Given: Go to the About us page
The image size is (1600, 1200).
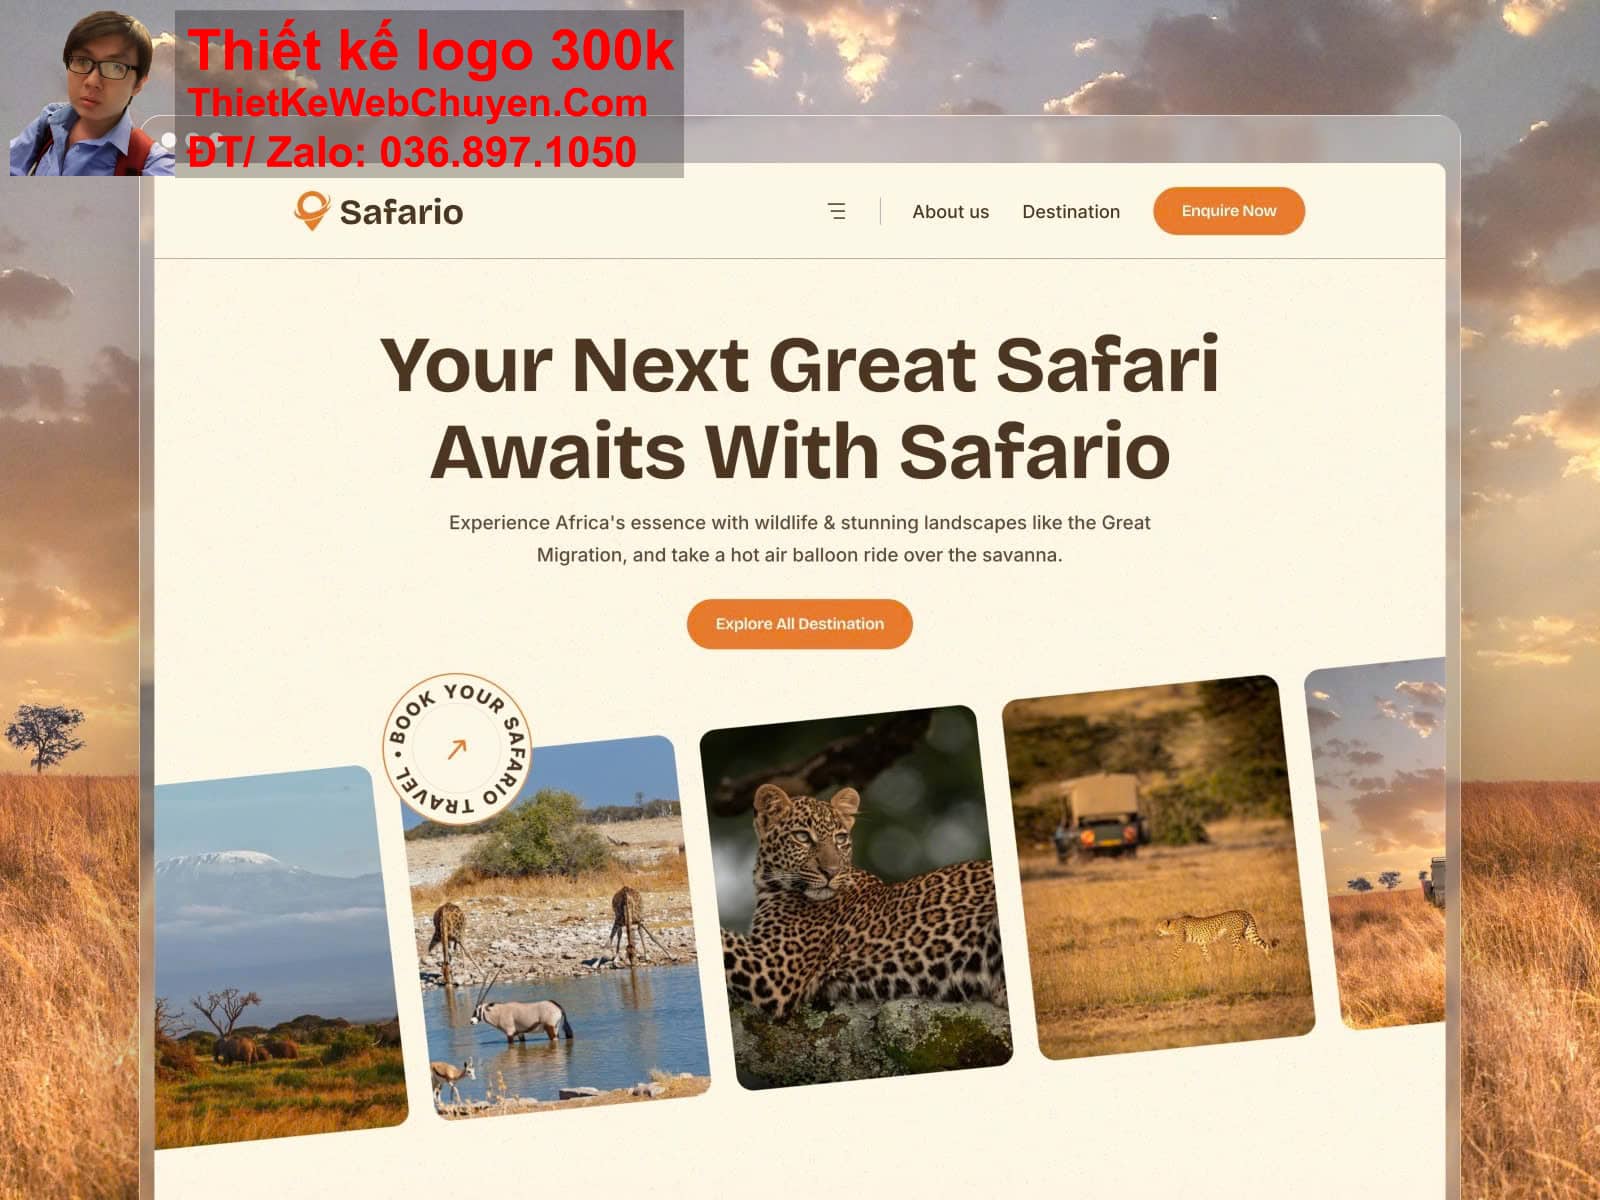Looking at the screenshot, I should [950, 212].
